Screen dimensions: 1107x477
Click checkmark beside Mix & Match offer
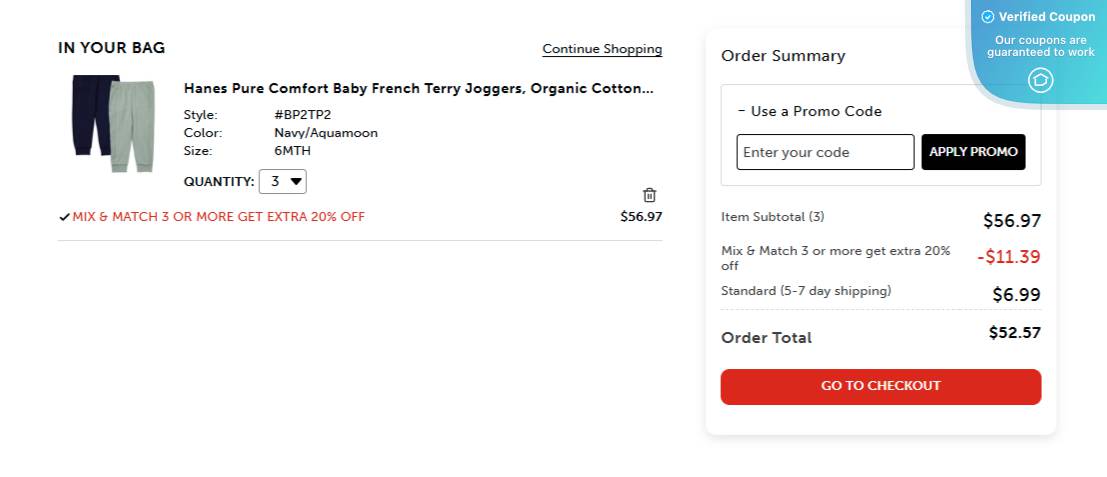click(x=64, y=217)
